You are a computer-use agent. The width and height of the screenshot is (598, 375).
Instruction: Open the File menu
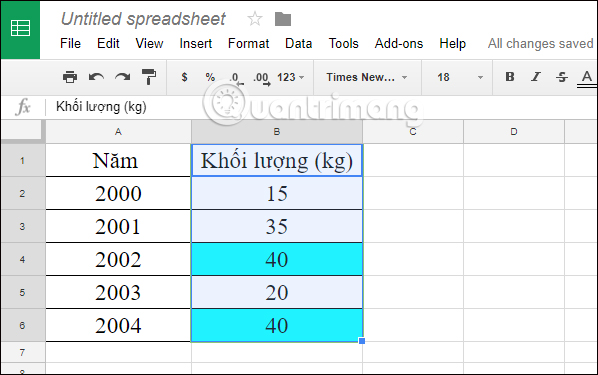(x=71, y=43)
